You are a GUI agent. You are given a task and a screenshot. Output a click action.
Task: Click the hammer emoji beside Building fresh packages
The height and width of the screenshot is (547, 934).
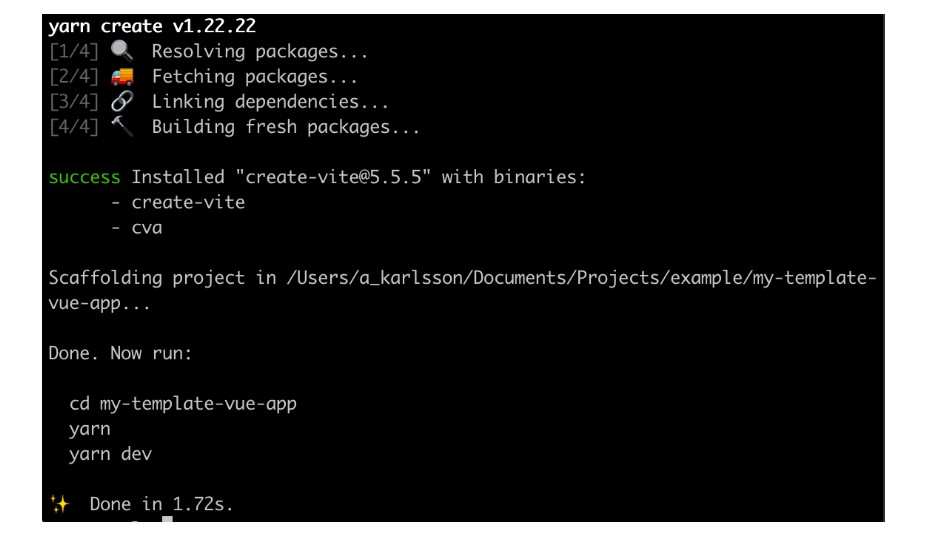tap(129, 127)
